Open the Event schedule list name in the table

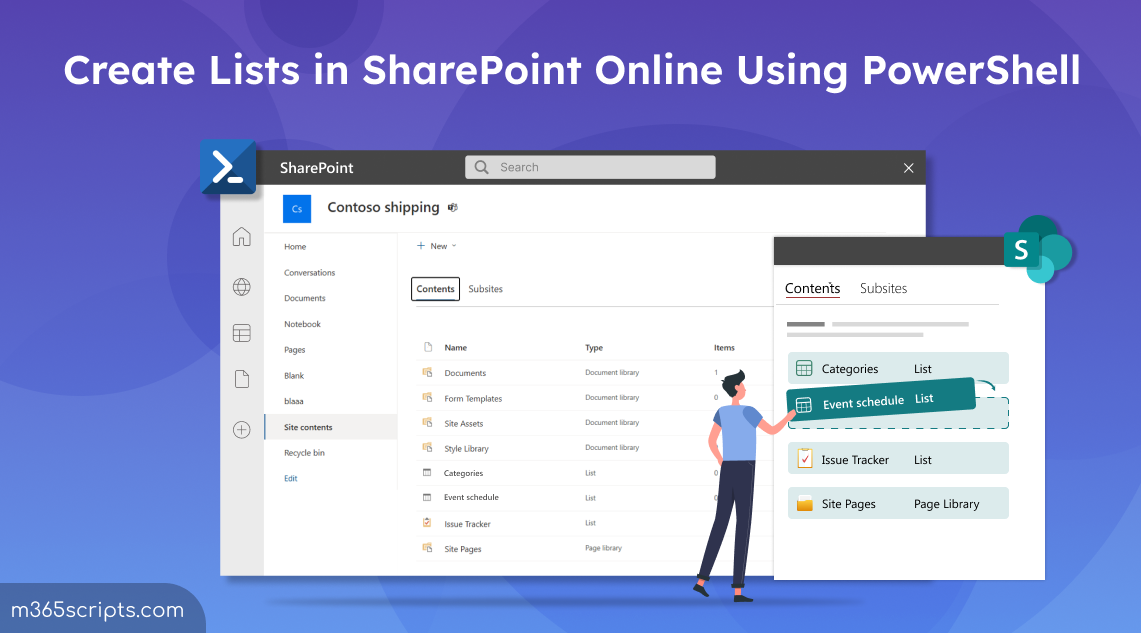[x=472, y=498]
